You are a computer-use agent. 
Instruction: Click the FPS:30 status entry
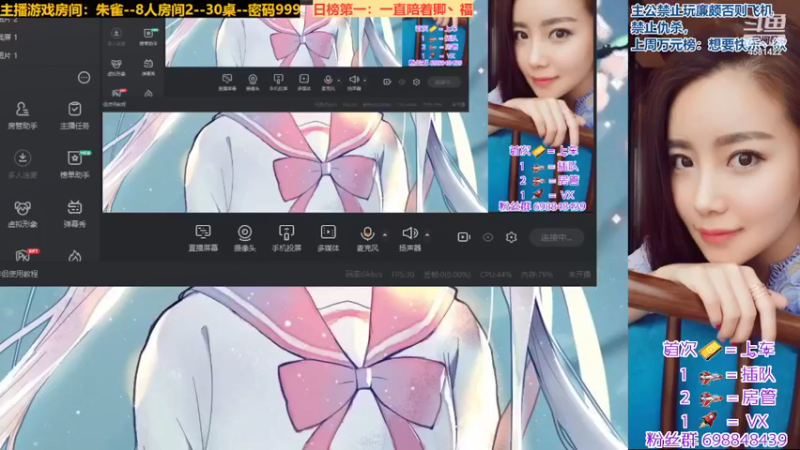click(403, 274)
